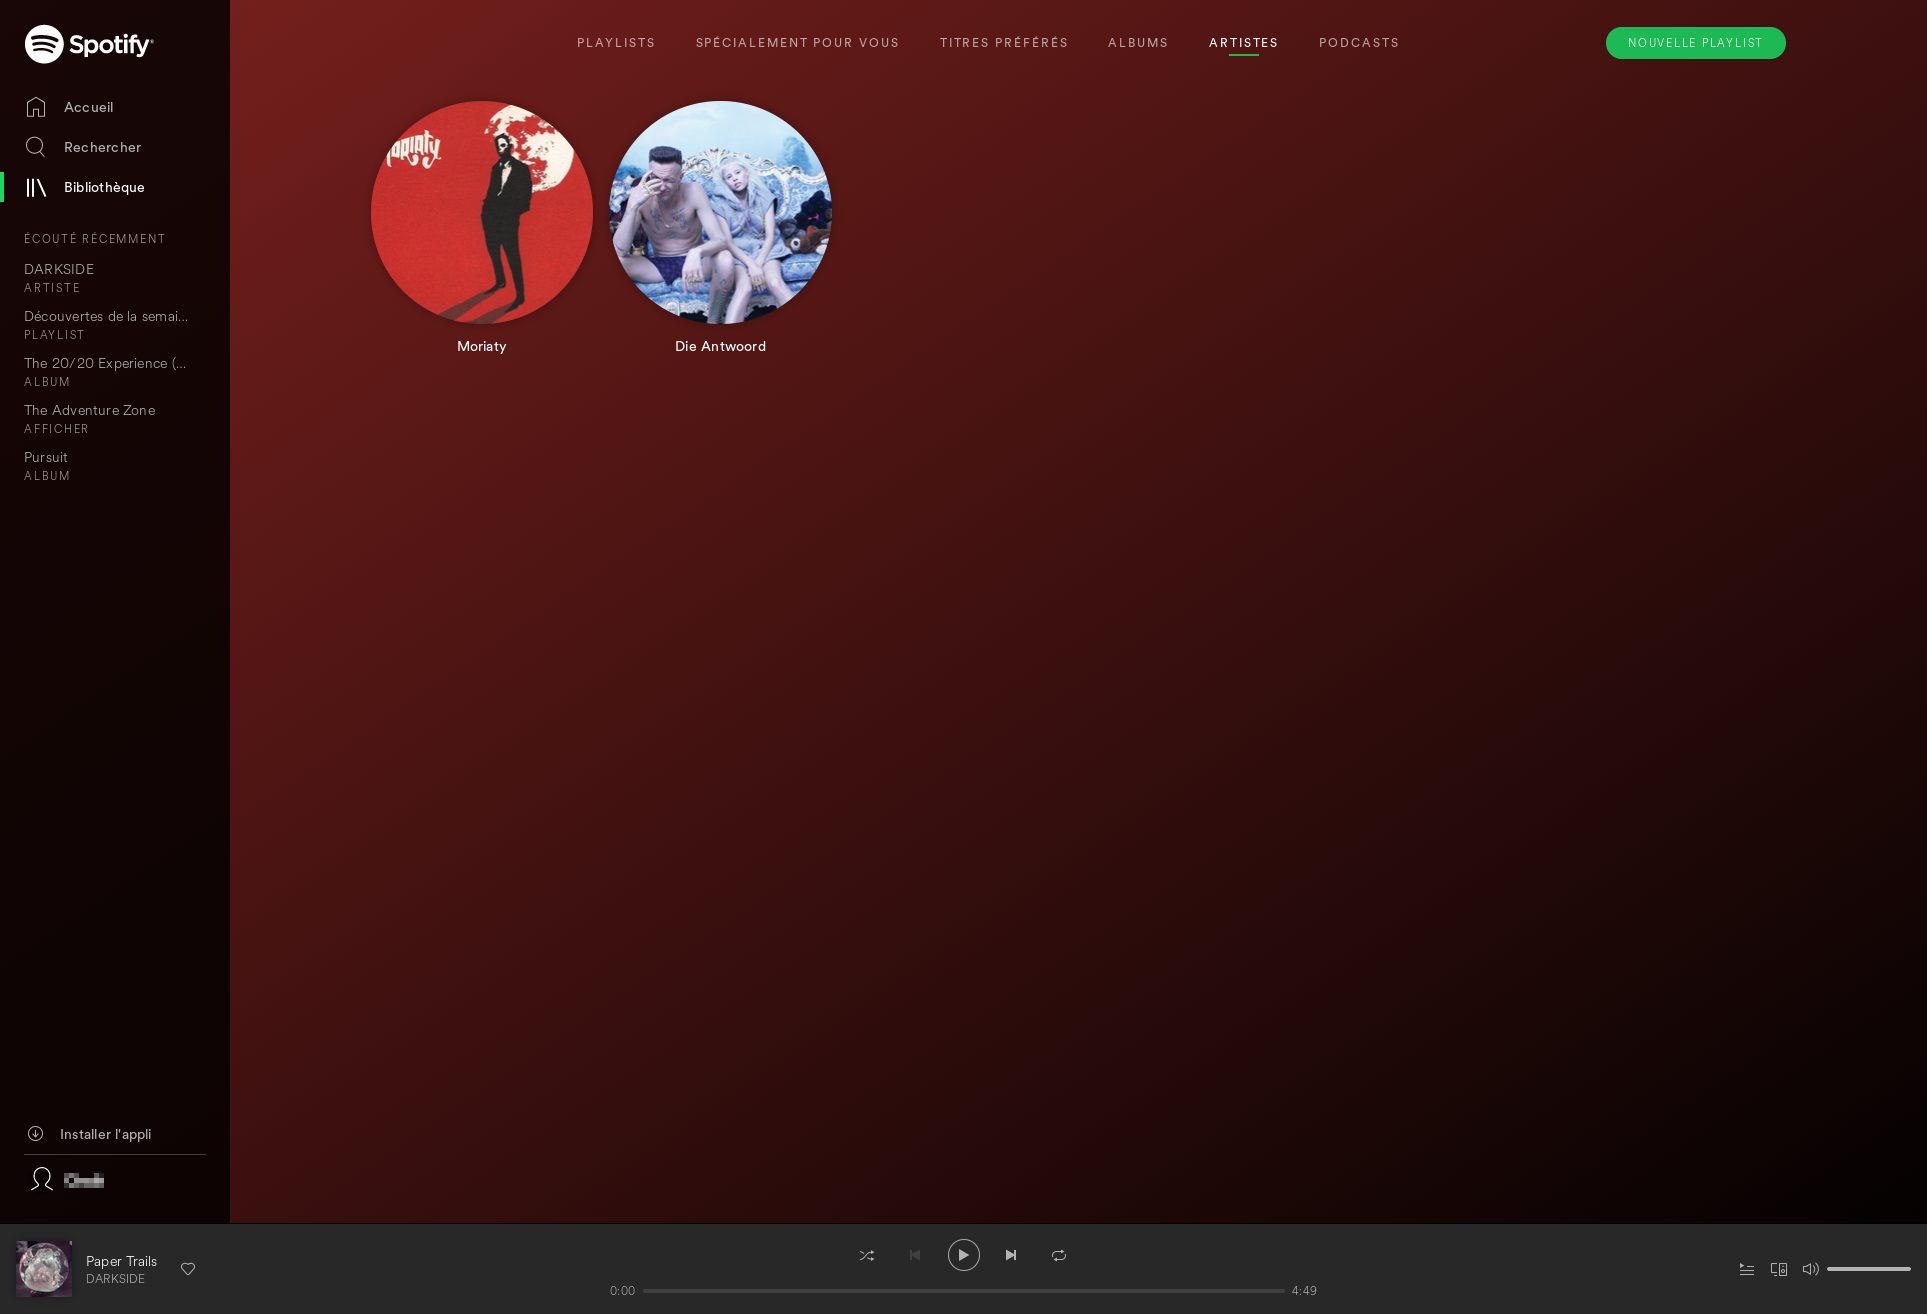Select the Artistes tab
Screen dimensions: 1927x1314
pyautogui.click(x=1244, y=43)
